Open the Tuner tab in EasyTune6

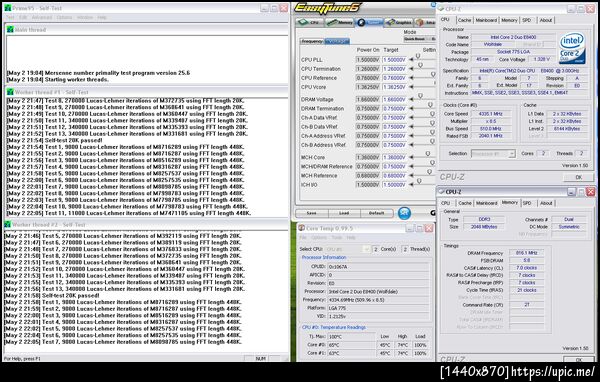tap(369, 23)
